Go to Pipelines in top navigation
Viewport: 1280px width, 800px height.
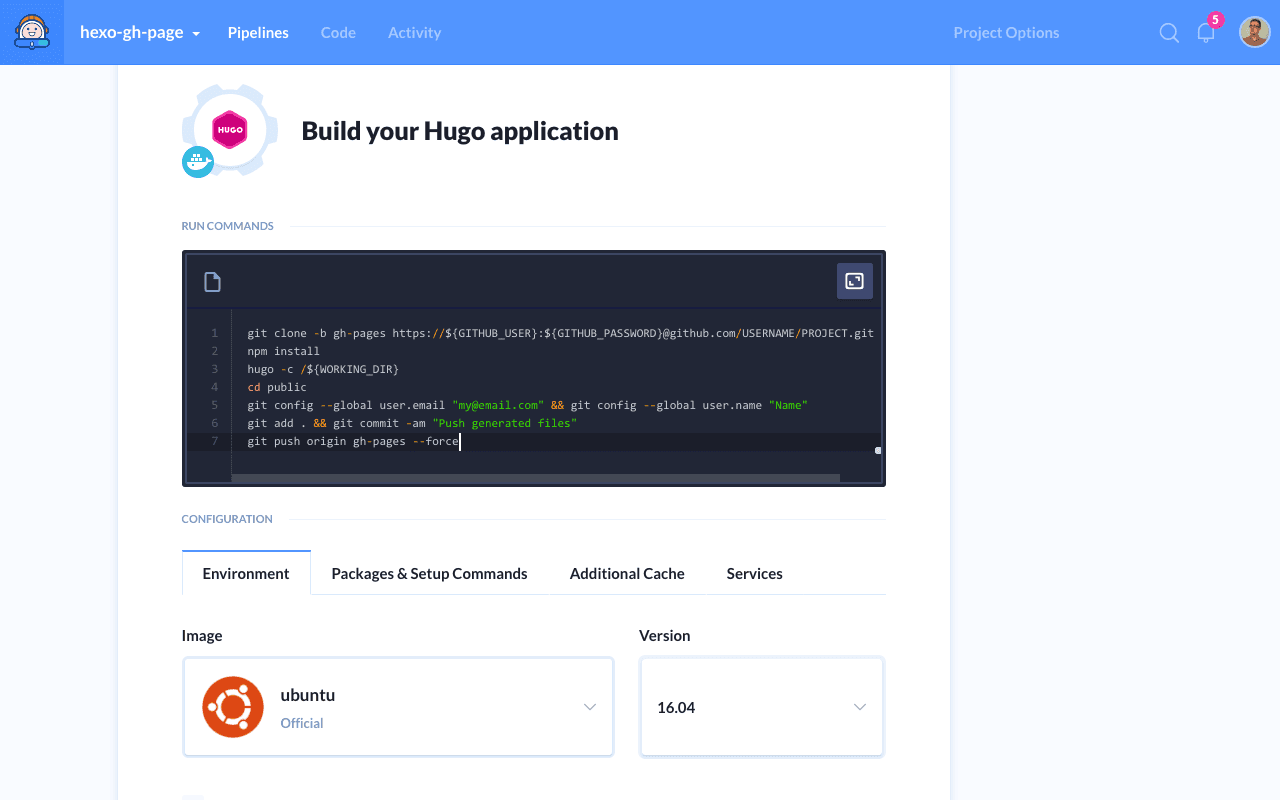click(x=258, y=32)
